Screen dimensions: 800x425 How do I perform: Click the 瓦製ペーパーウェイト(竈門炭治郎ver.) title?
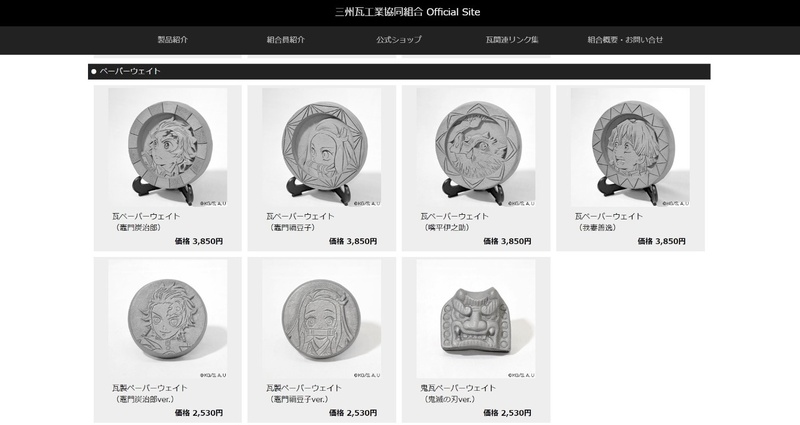click(149, 393)
